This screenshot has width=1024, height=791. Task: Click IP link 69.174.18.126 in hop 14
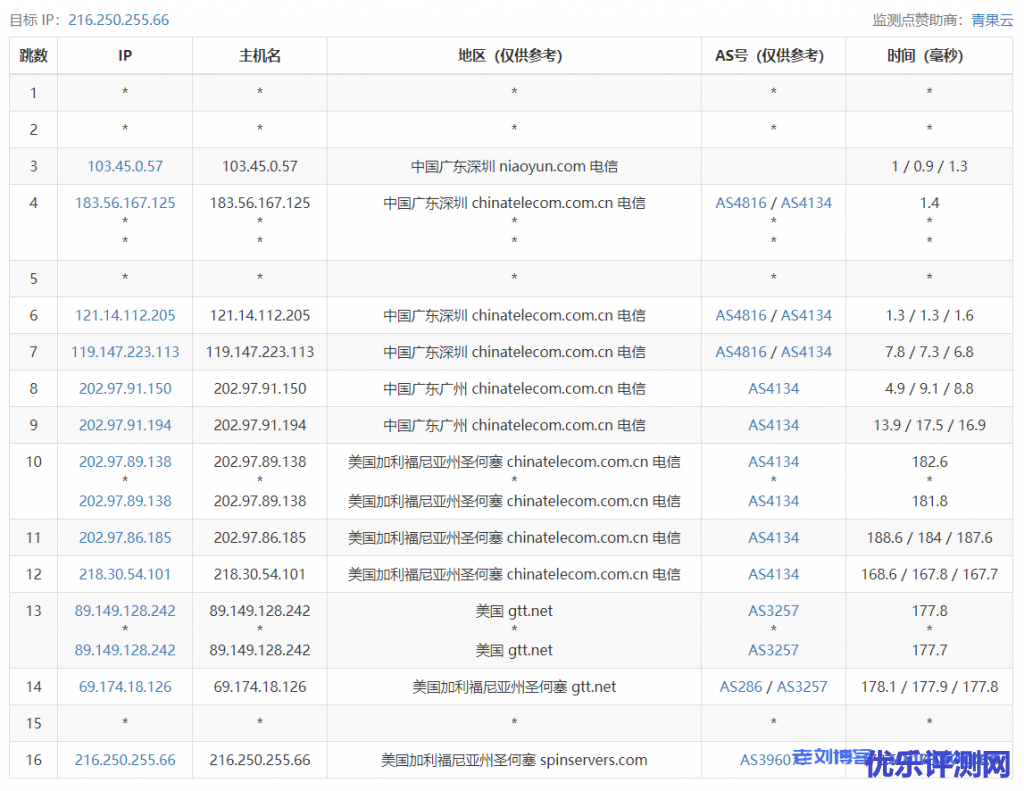(x=125, y=687)
